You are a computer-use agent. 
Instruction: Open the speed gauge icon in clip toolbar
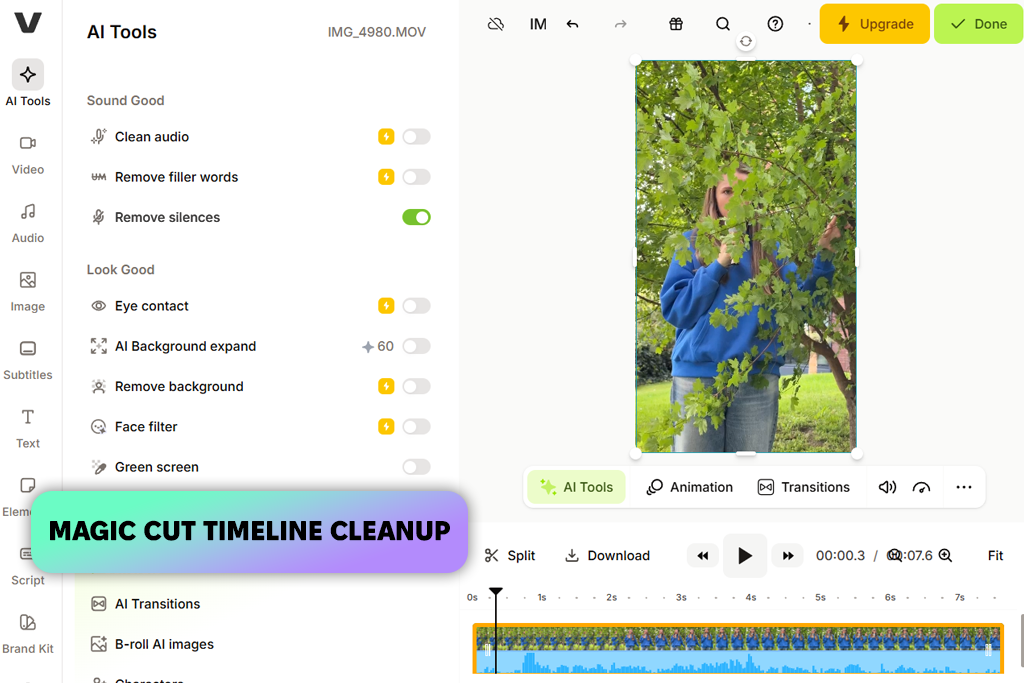(921, 487)
